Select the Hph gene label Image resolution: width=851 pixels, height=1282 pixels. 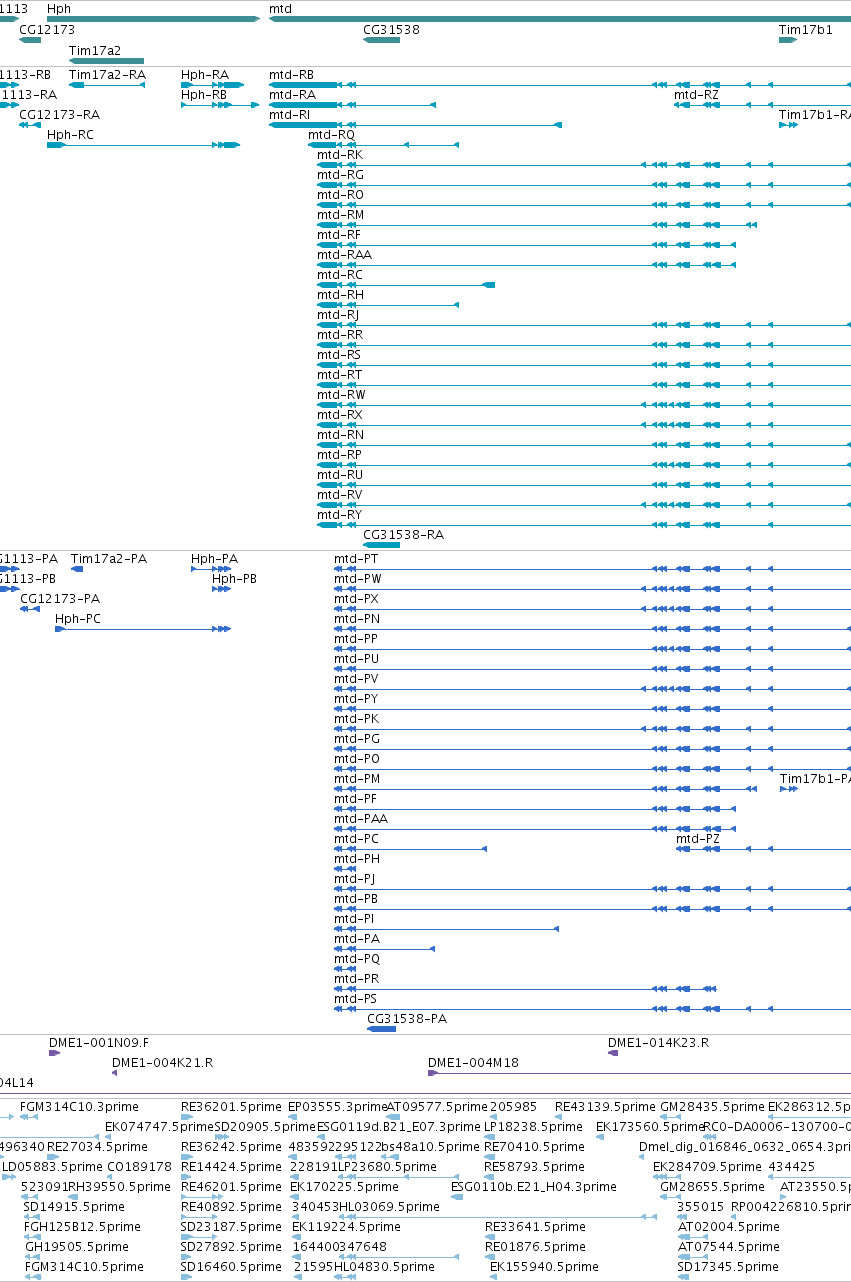pyautogui.click(x=59, y=8)
